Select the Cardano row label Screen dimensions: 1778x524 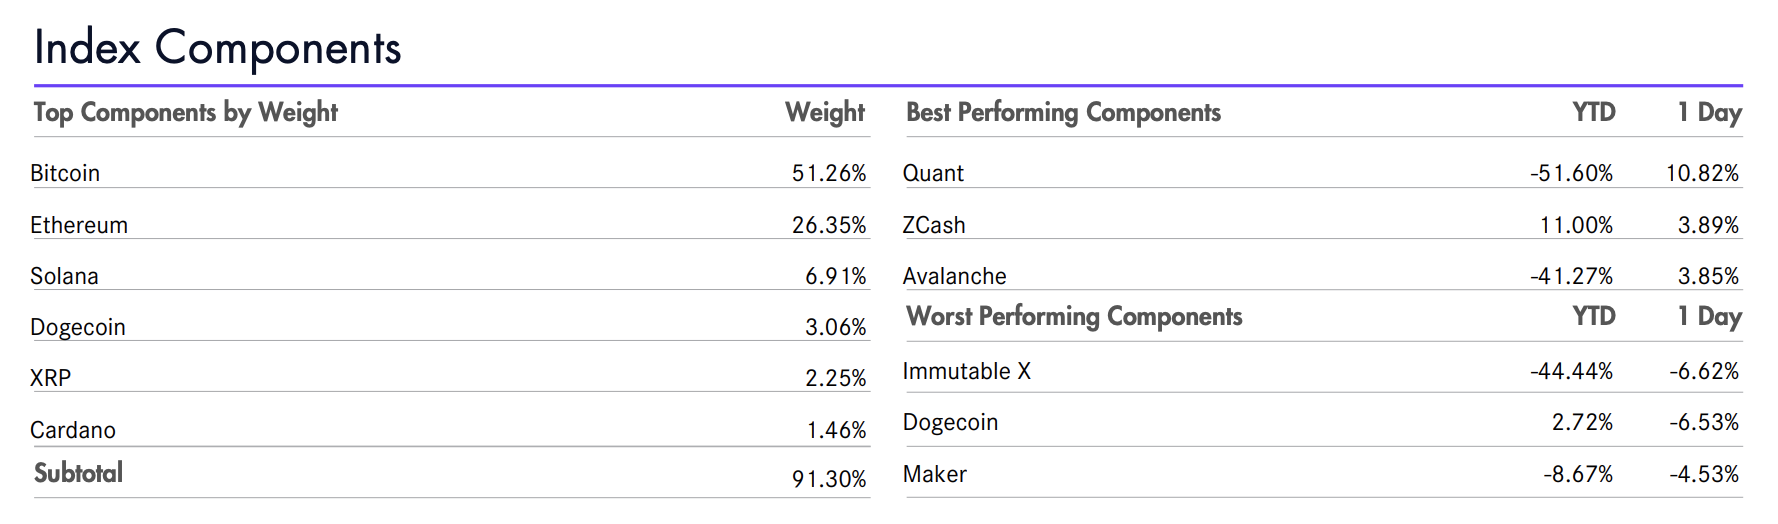[x=73, y=430]
